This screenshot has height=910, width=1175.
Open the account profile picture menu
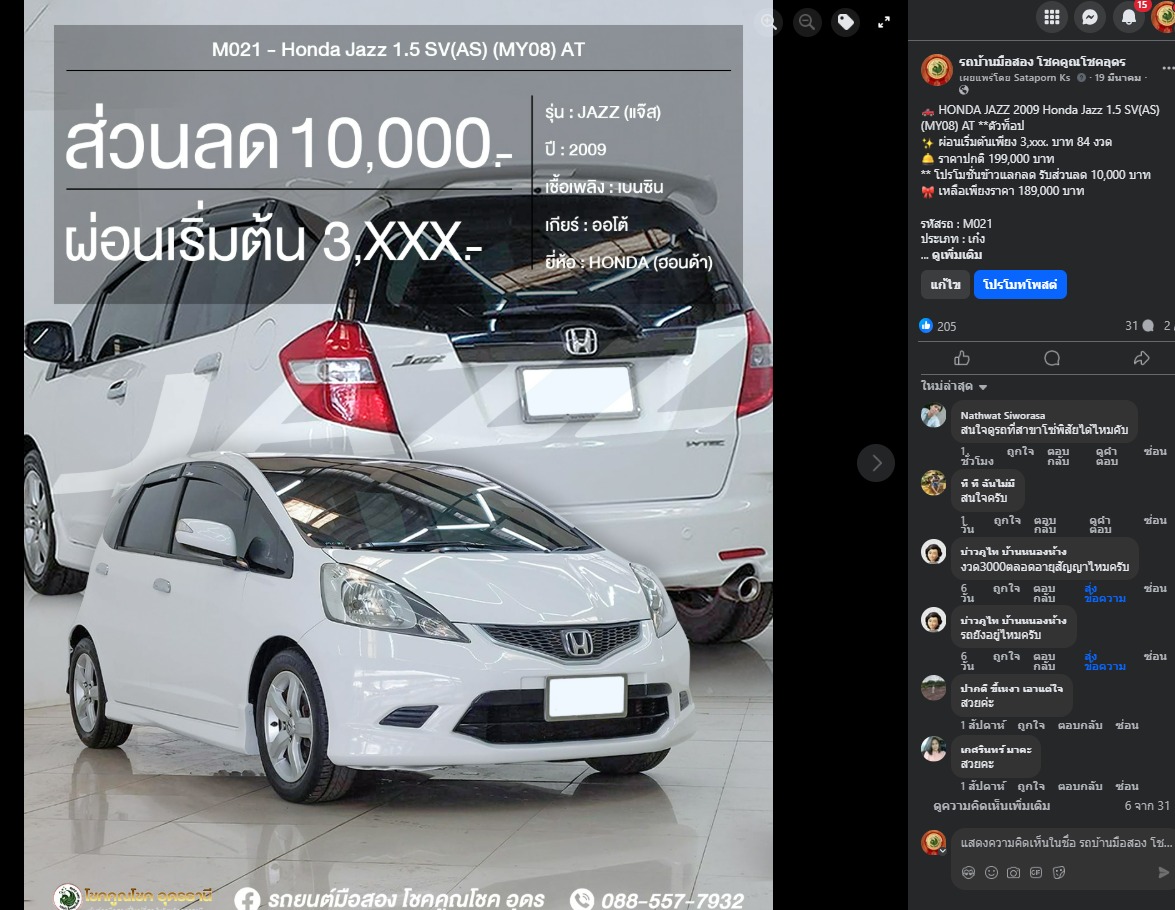(x=1165, y=17)
